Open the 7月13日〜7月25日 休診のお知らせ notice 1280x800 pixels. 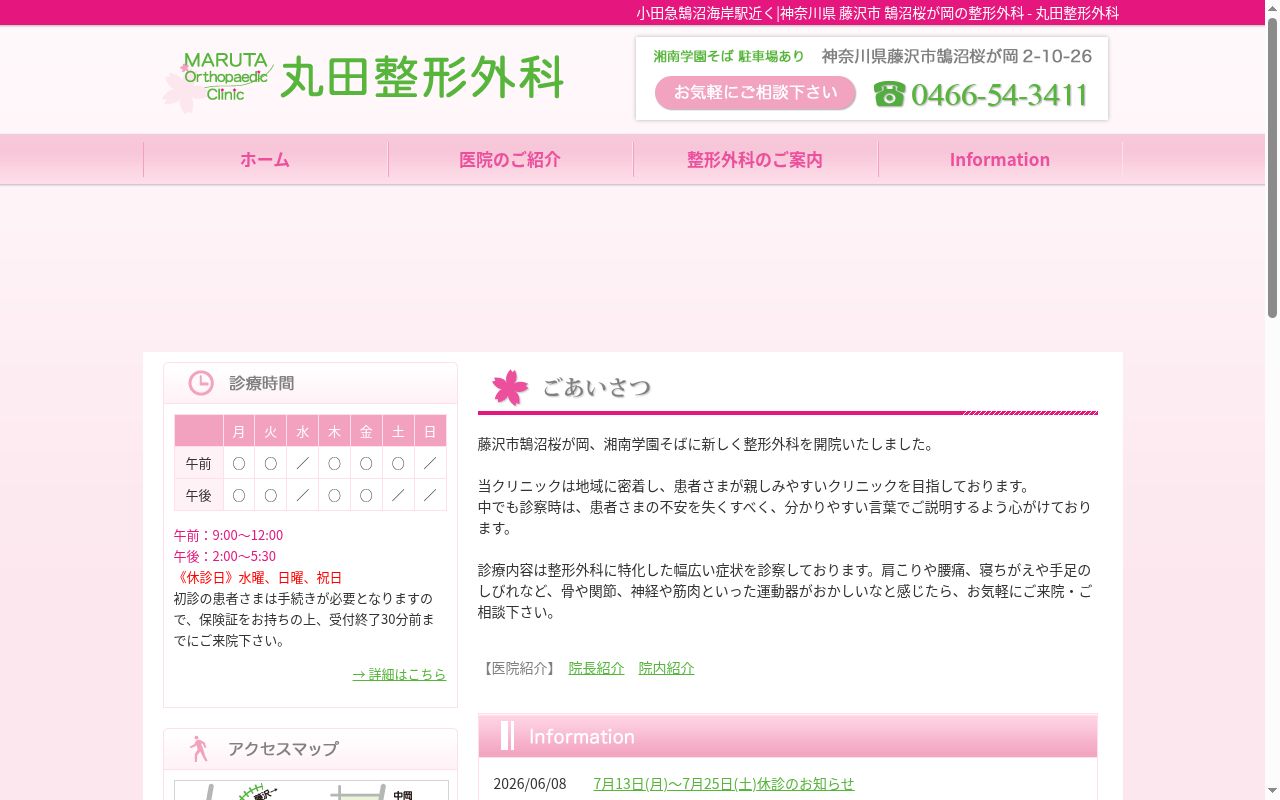[724, 784]
